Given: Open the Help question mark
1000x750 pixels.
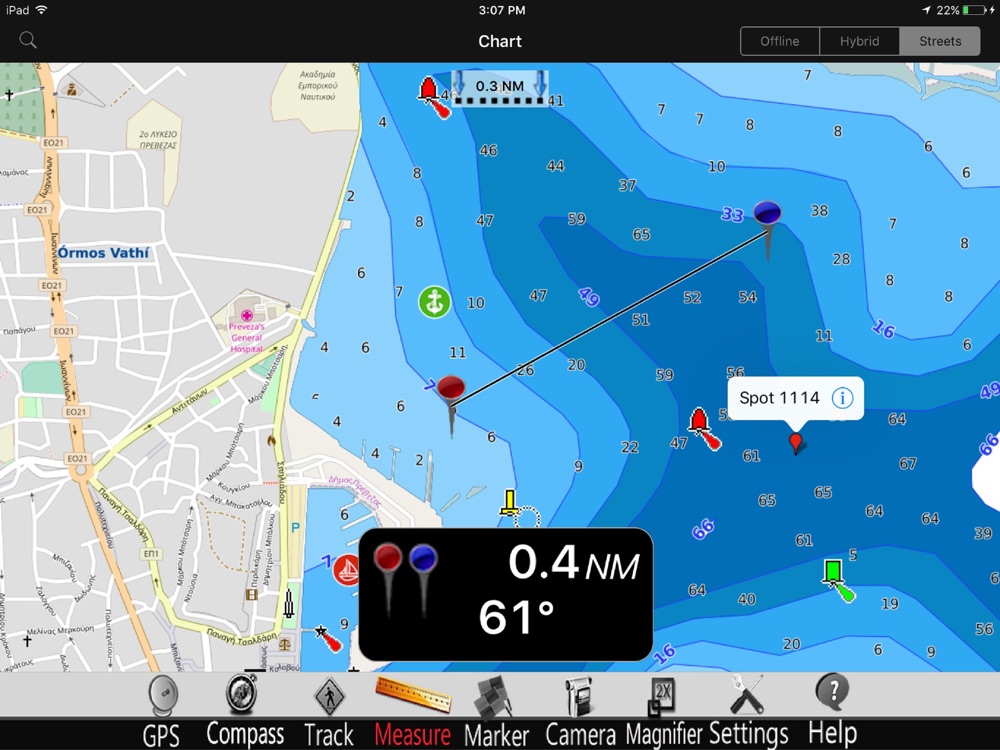Looking at the screenshot, I should point(832,693).
